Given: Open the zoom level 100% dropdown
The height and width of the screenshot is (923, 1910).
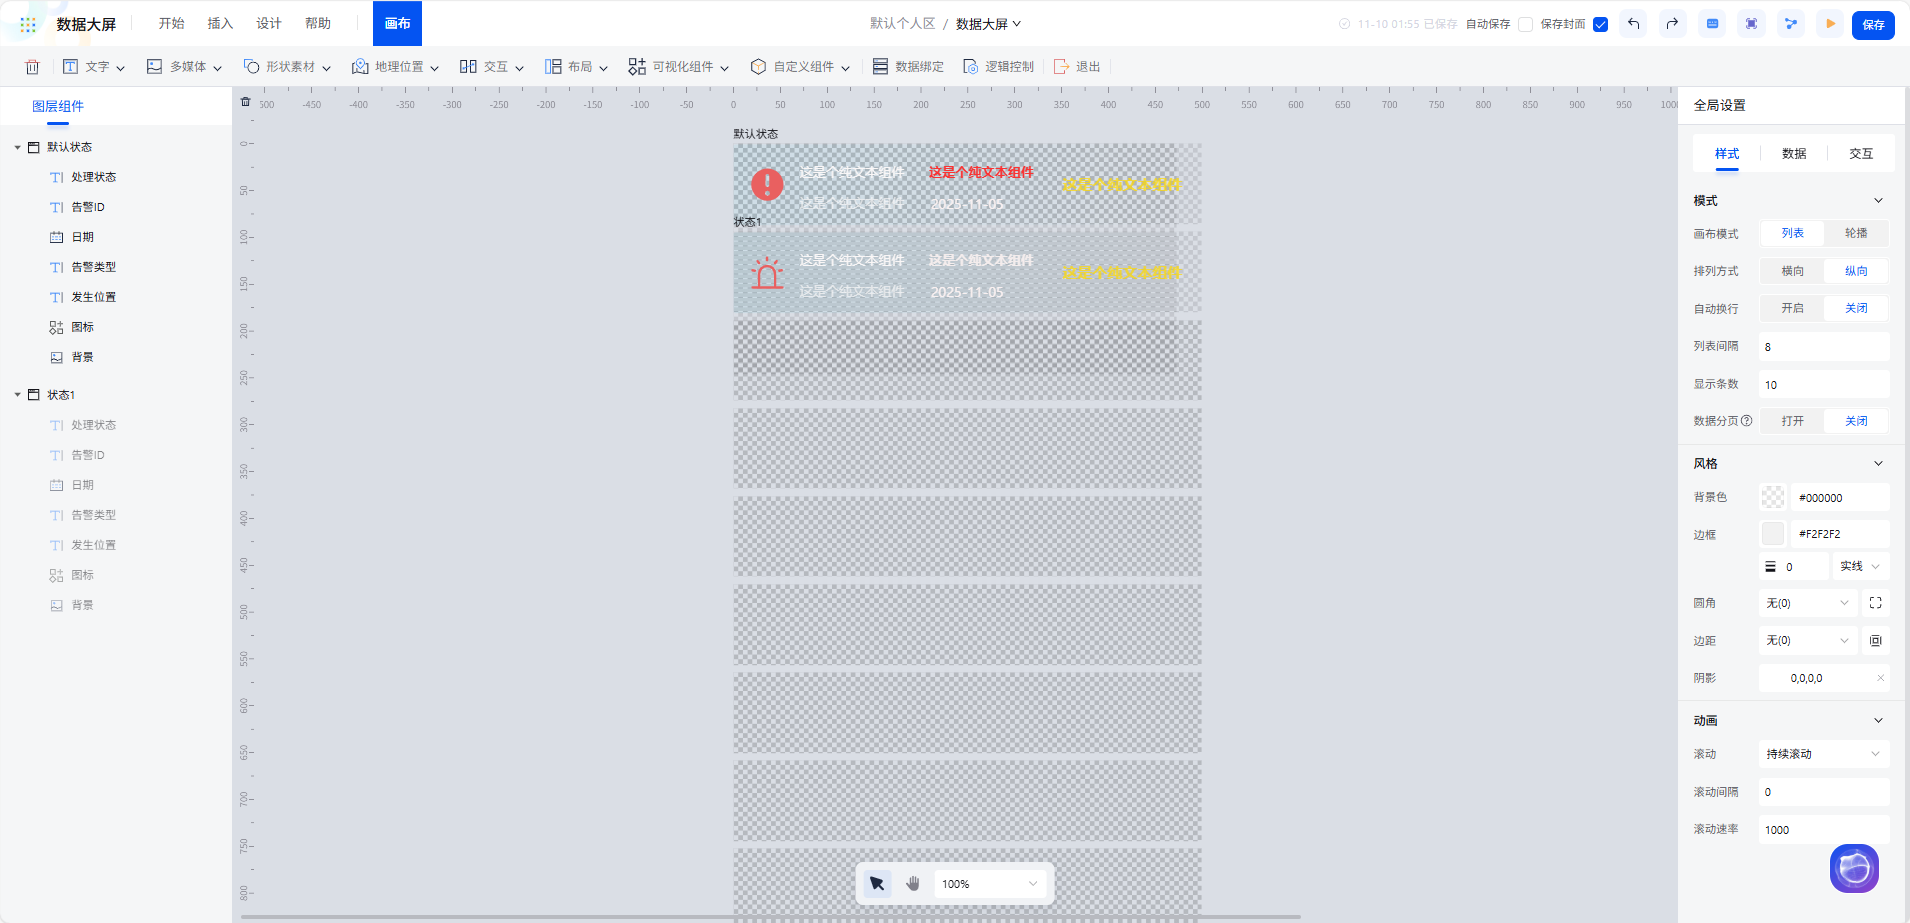Looking at the screenshot, I should [x=990, y=884].
